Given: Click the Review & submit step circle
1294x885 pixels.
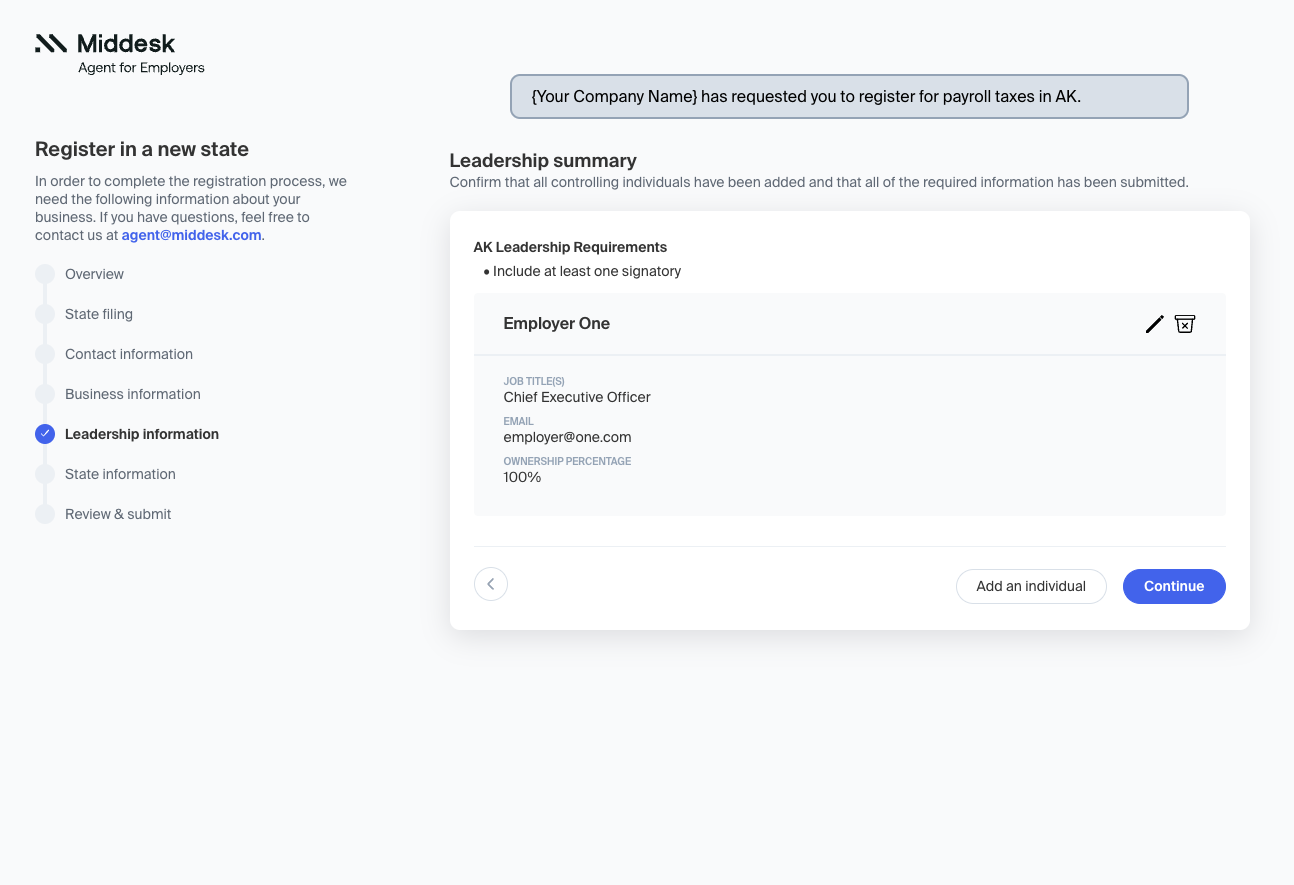Looking at the screenshot, I should tap(45, 514).
